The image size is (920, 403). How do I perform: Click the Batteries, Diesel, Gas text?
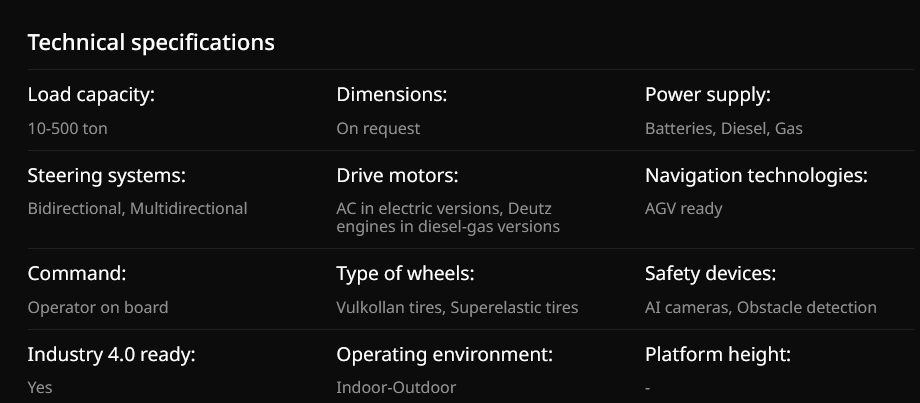click(x=723, y=129)
